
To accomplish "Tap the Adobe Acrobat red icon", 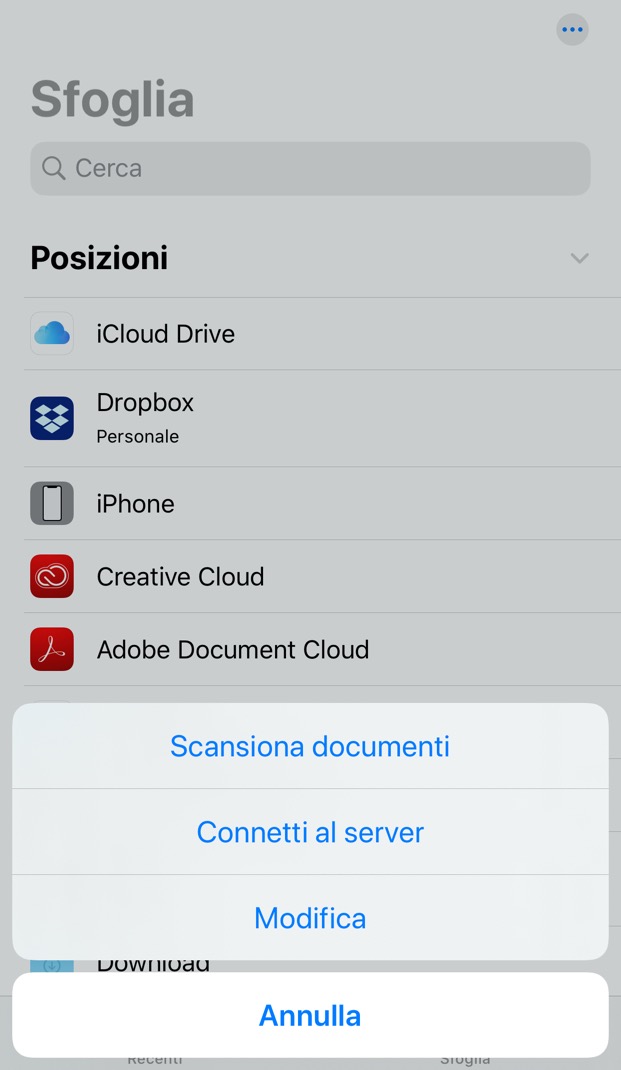I will point(52,649).
